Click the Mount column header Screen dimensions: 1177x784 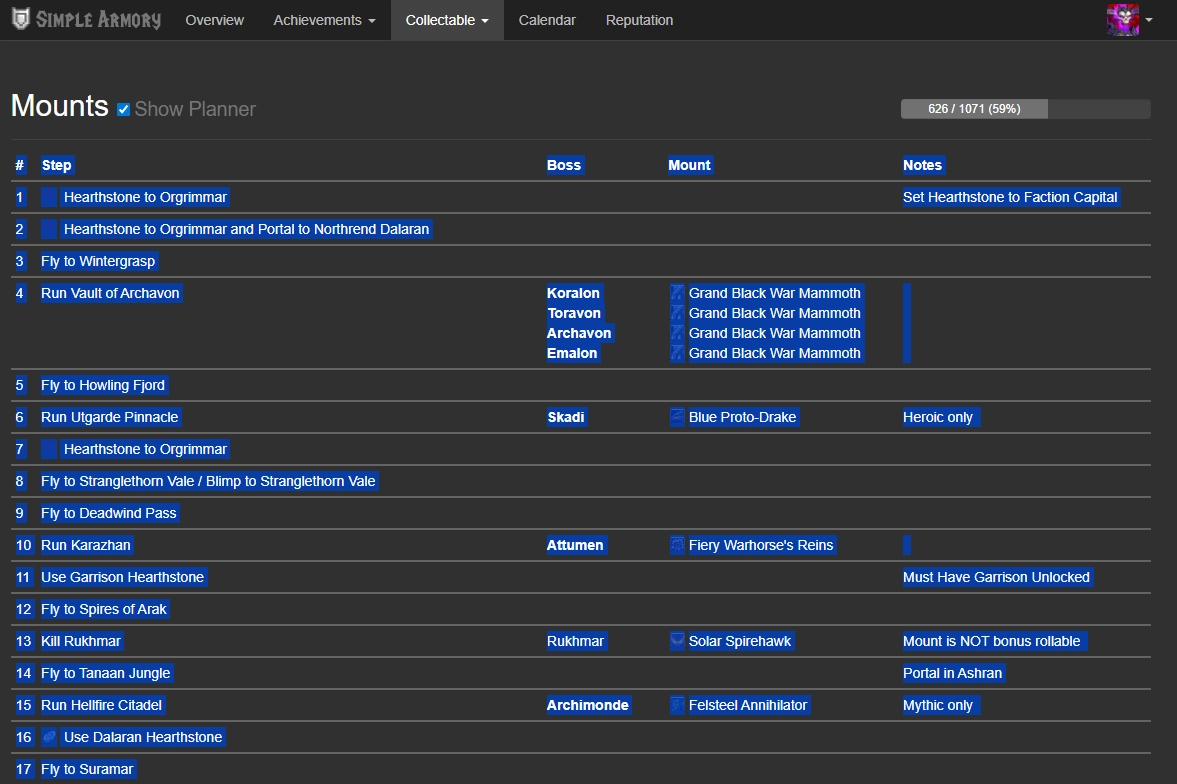[x=689, y=165]
